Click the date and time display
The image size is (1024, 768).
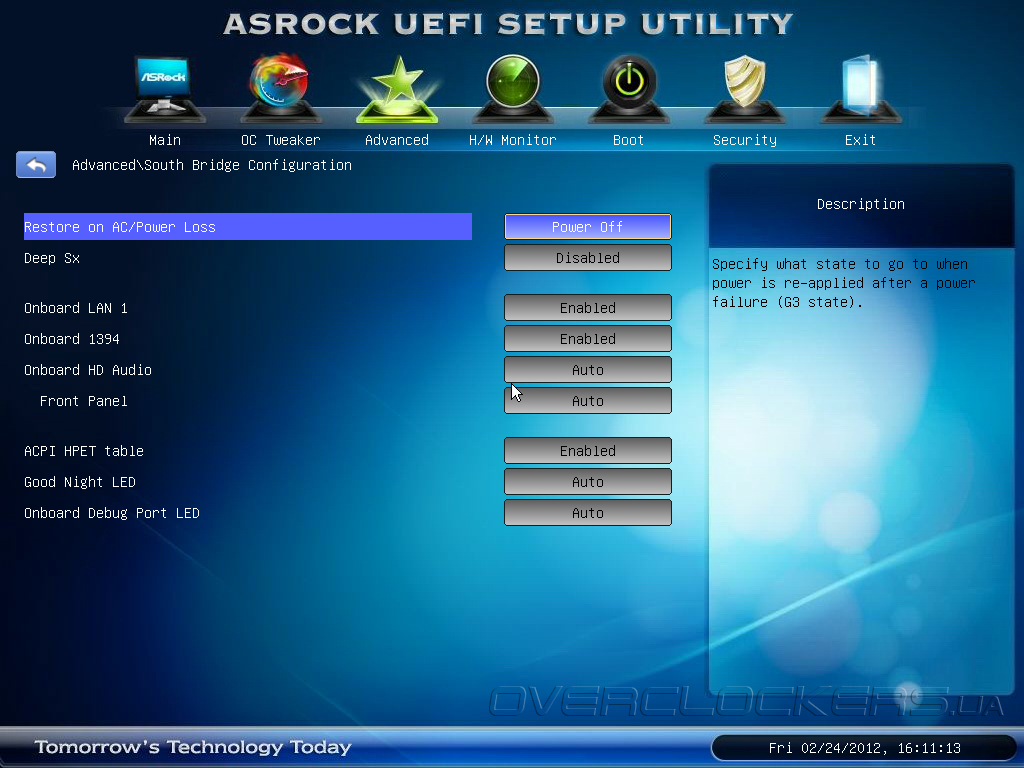pos(865,748)
